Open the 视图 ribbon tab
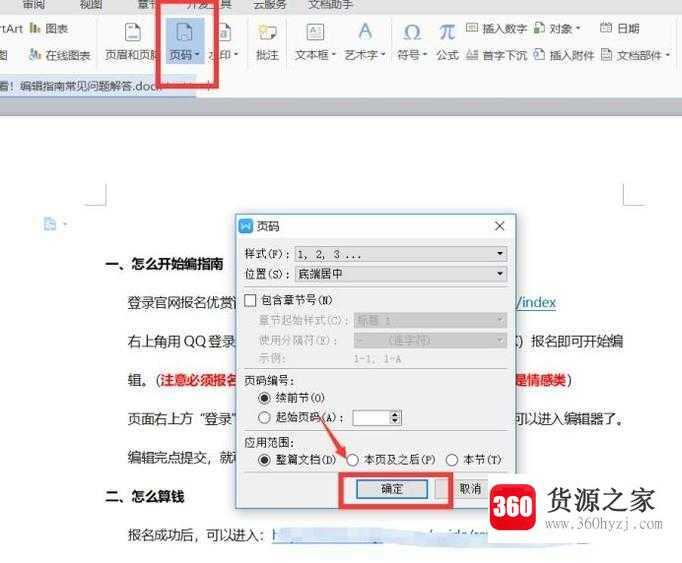The height and width of the screenshot is (563, 682). tap(91, 4)
